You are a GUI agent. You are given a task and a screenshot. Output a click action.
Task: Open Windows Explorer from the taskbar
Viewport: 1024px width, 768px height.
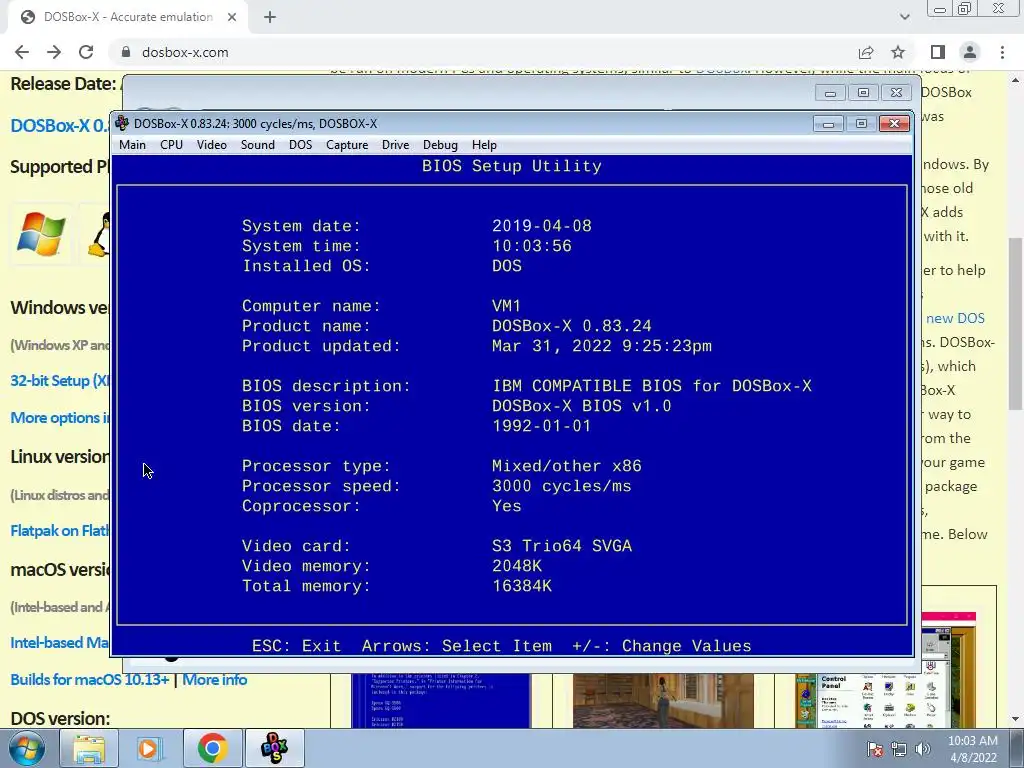click(89, 748)
